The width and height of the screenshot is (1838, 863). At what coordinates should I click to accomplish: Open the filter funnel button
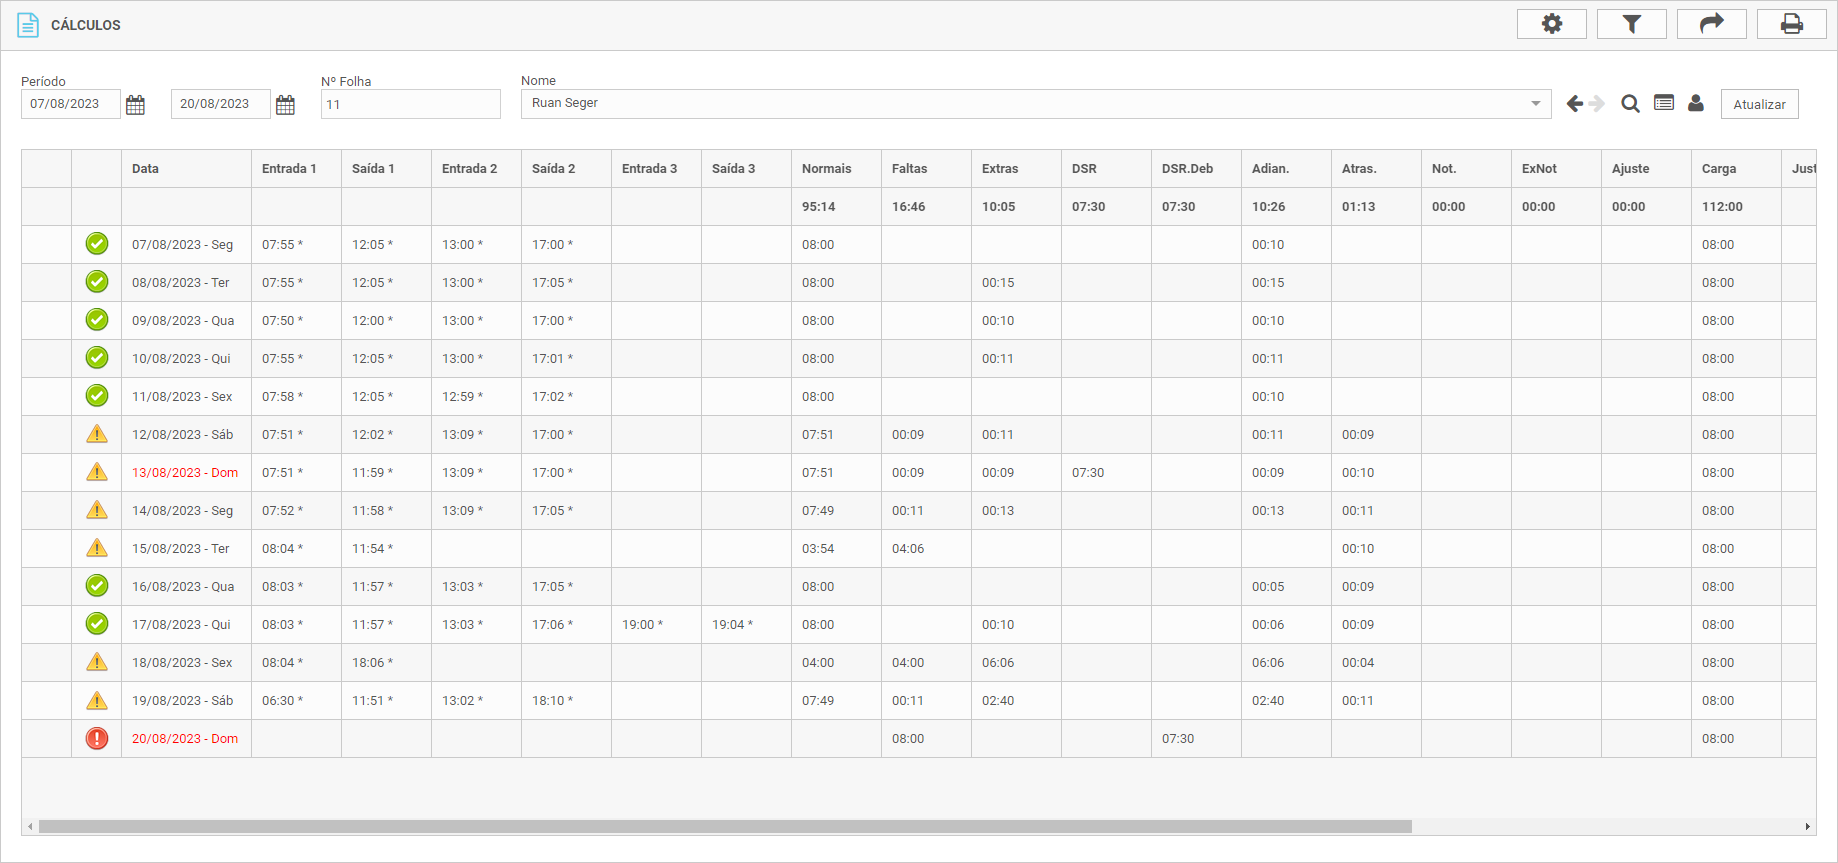(x=1631, y=24)
